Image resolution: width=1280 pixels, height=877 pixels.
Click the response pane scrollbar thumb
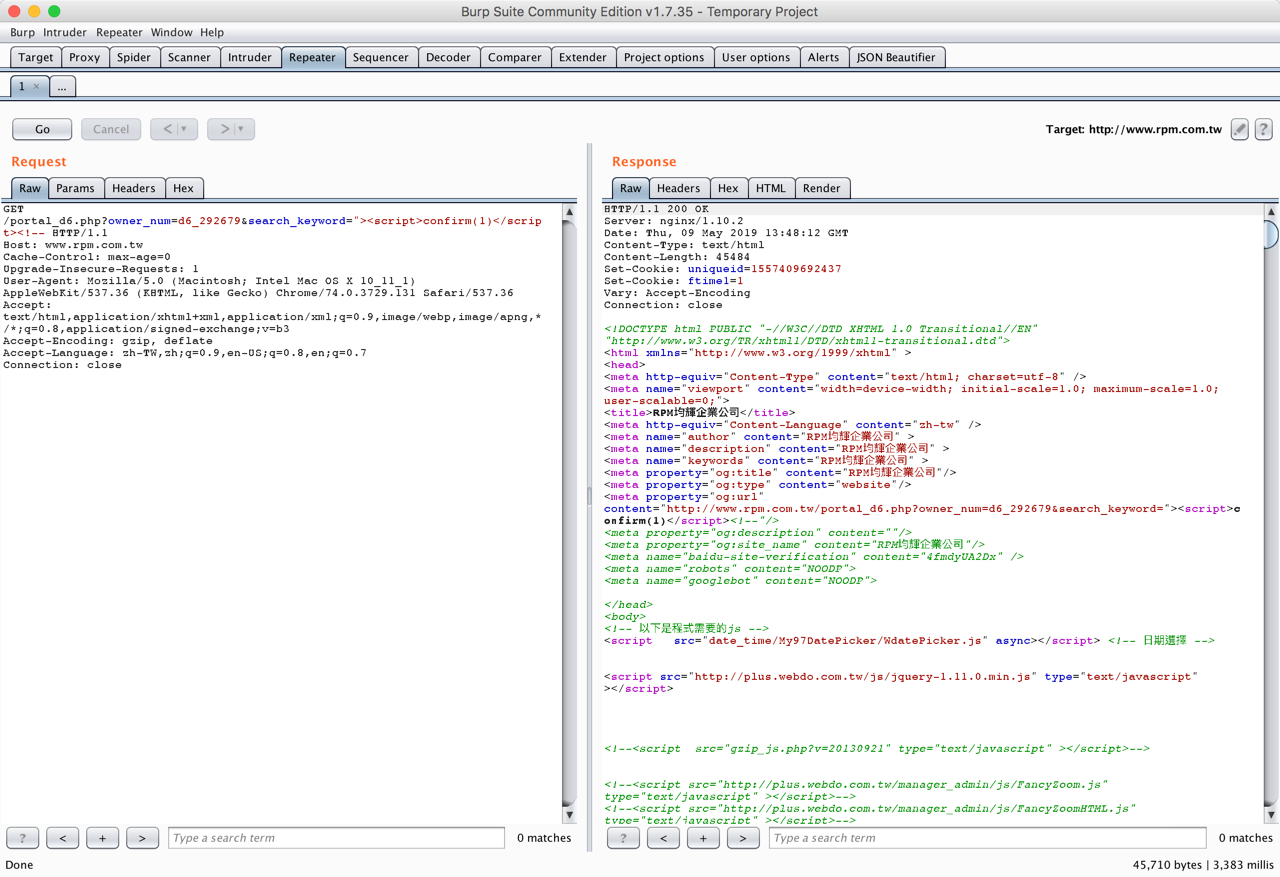1271,233
